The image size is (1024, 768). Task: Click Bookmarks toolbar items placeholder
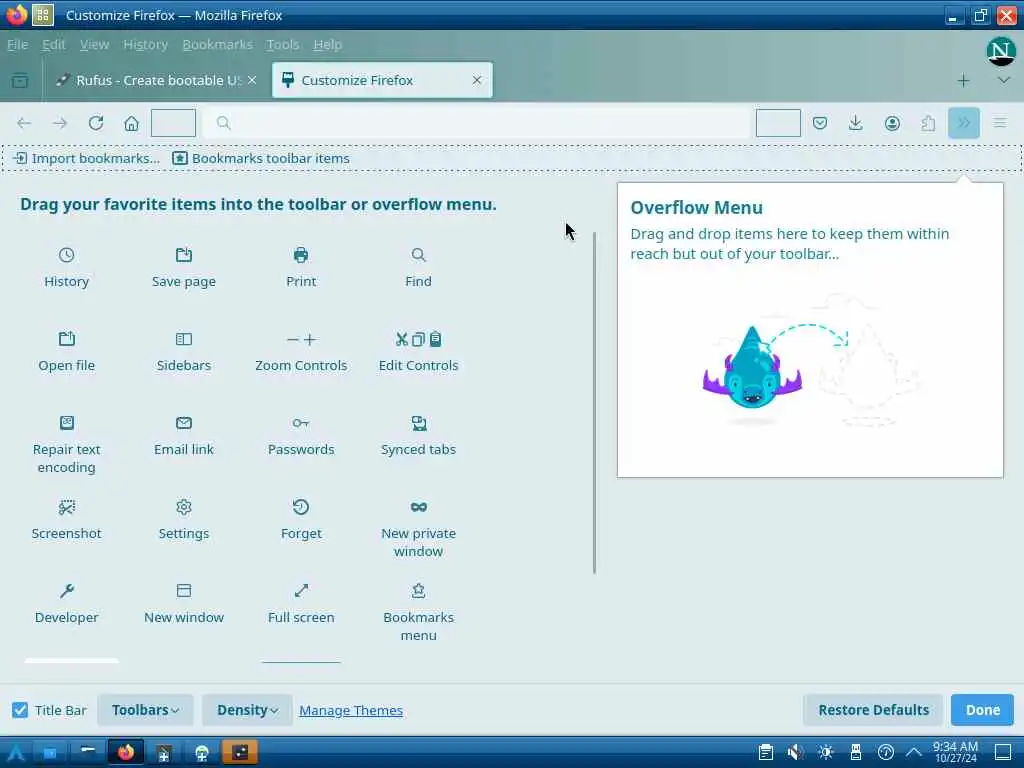pos(261,158)
